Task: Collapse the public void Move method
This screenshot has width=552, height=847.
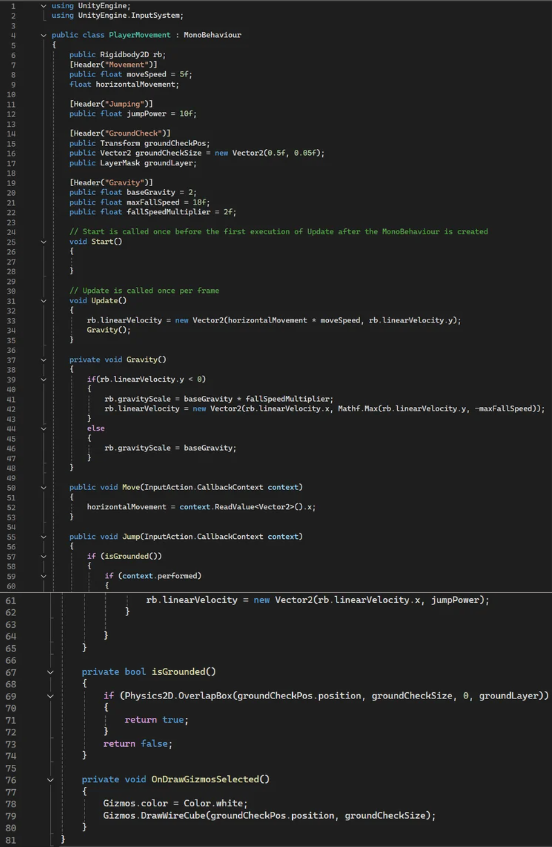Action: pos(43,487)
